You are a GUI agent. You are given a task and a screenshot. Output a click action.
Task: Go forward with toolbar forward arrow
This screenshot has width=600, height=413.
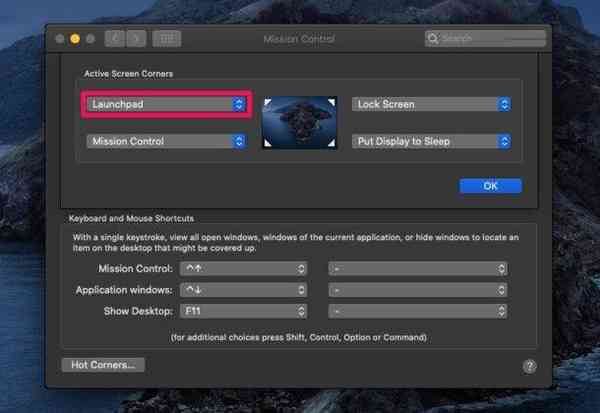point(136,38)
